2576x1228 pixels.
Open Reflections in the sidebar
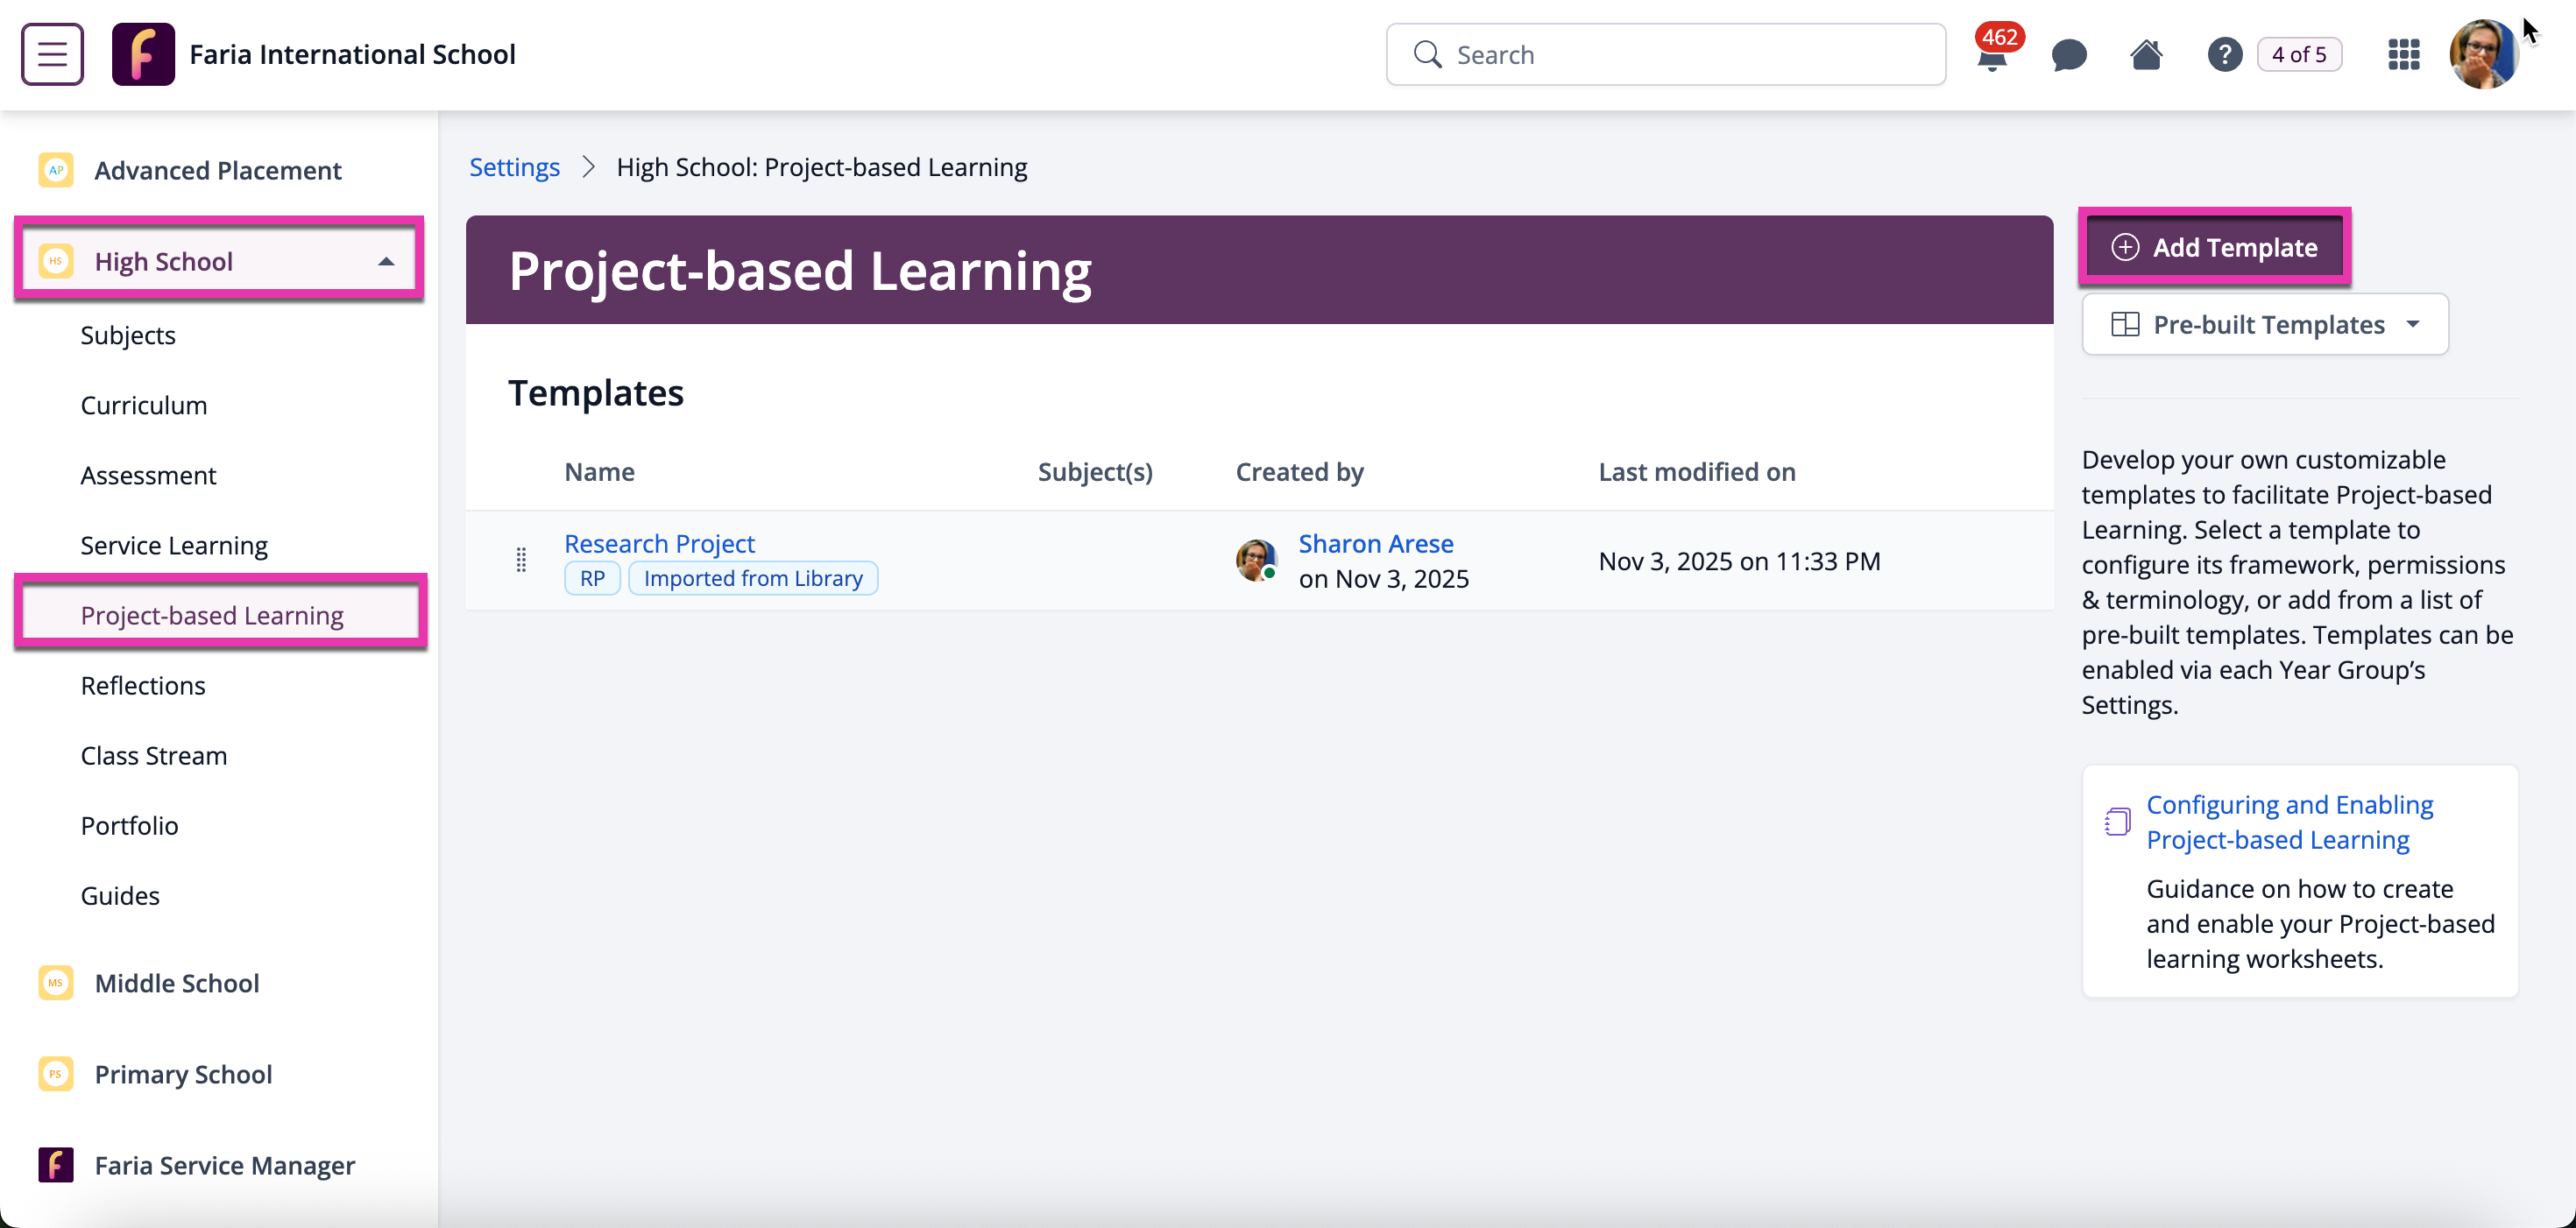click(x=143, y=685)
